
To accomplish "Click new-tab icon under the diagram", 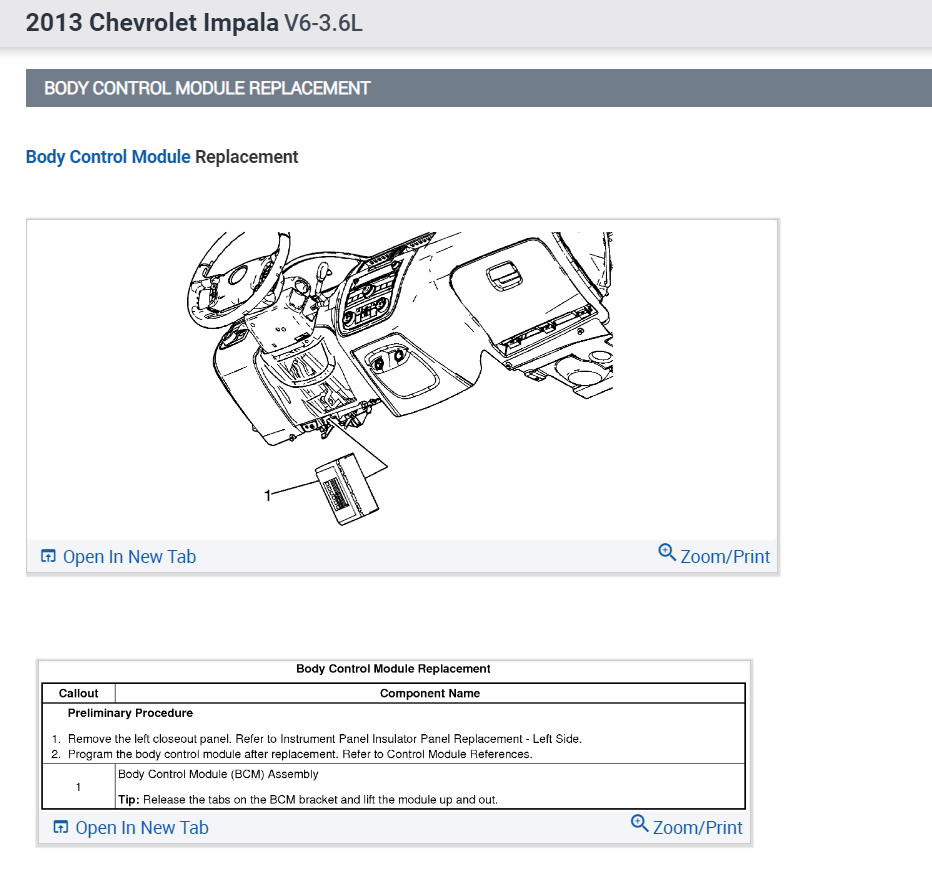I will [x=48, y=556].
